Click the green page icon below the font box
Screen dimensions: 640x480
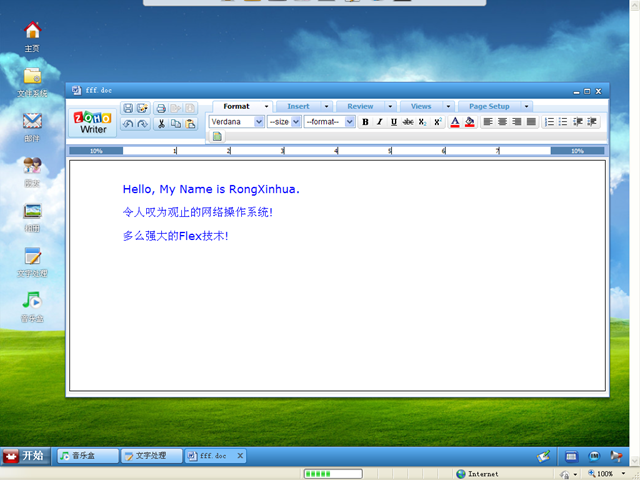click(217, 136)
